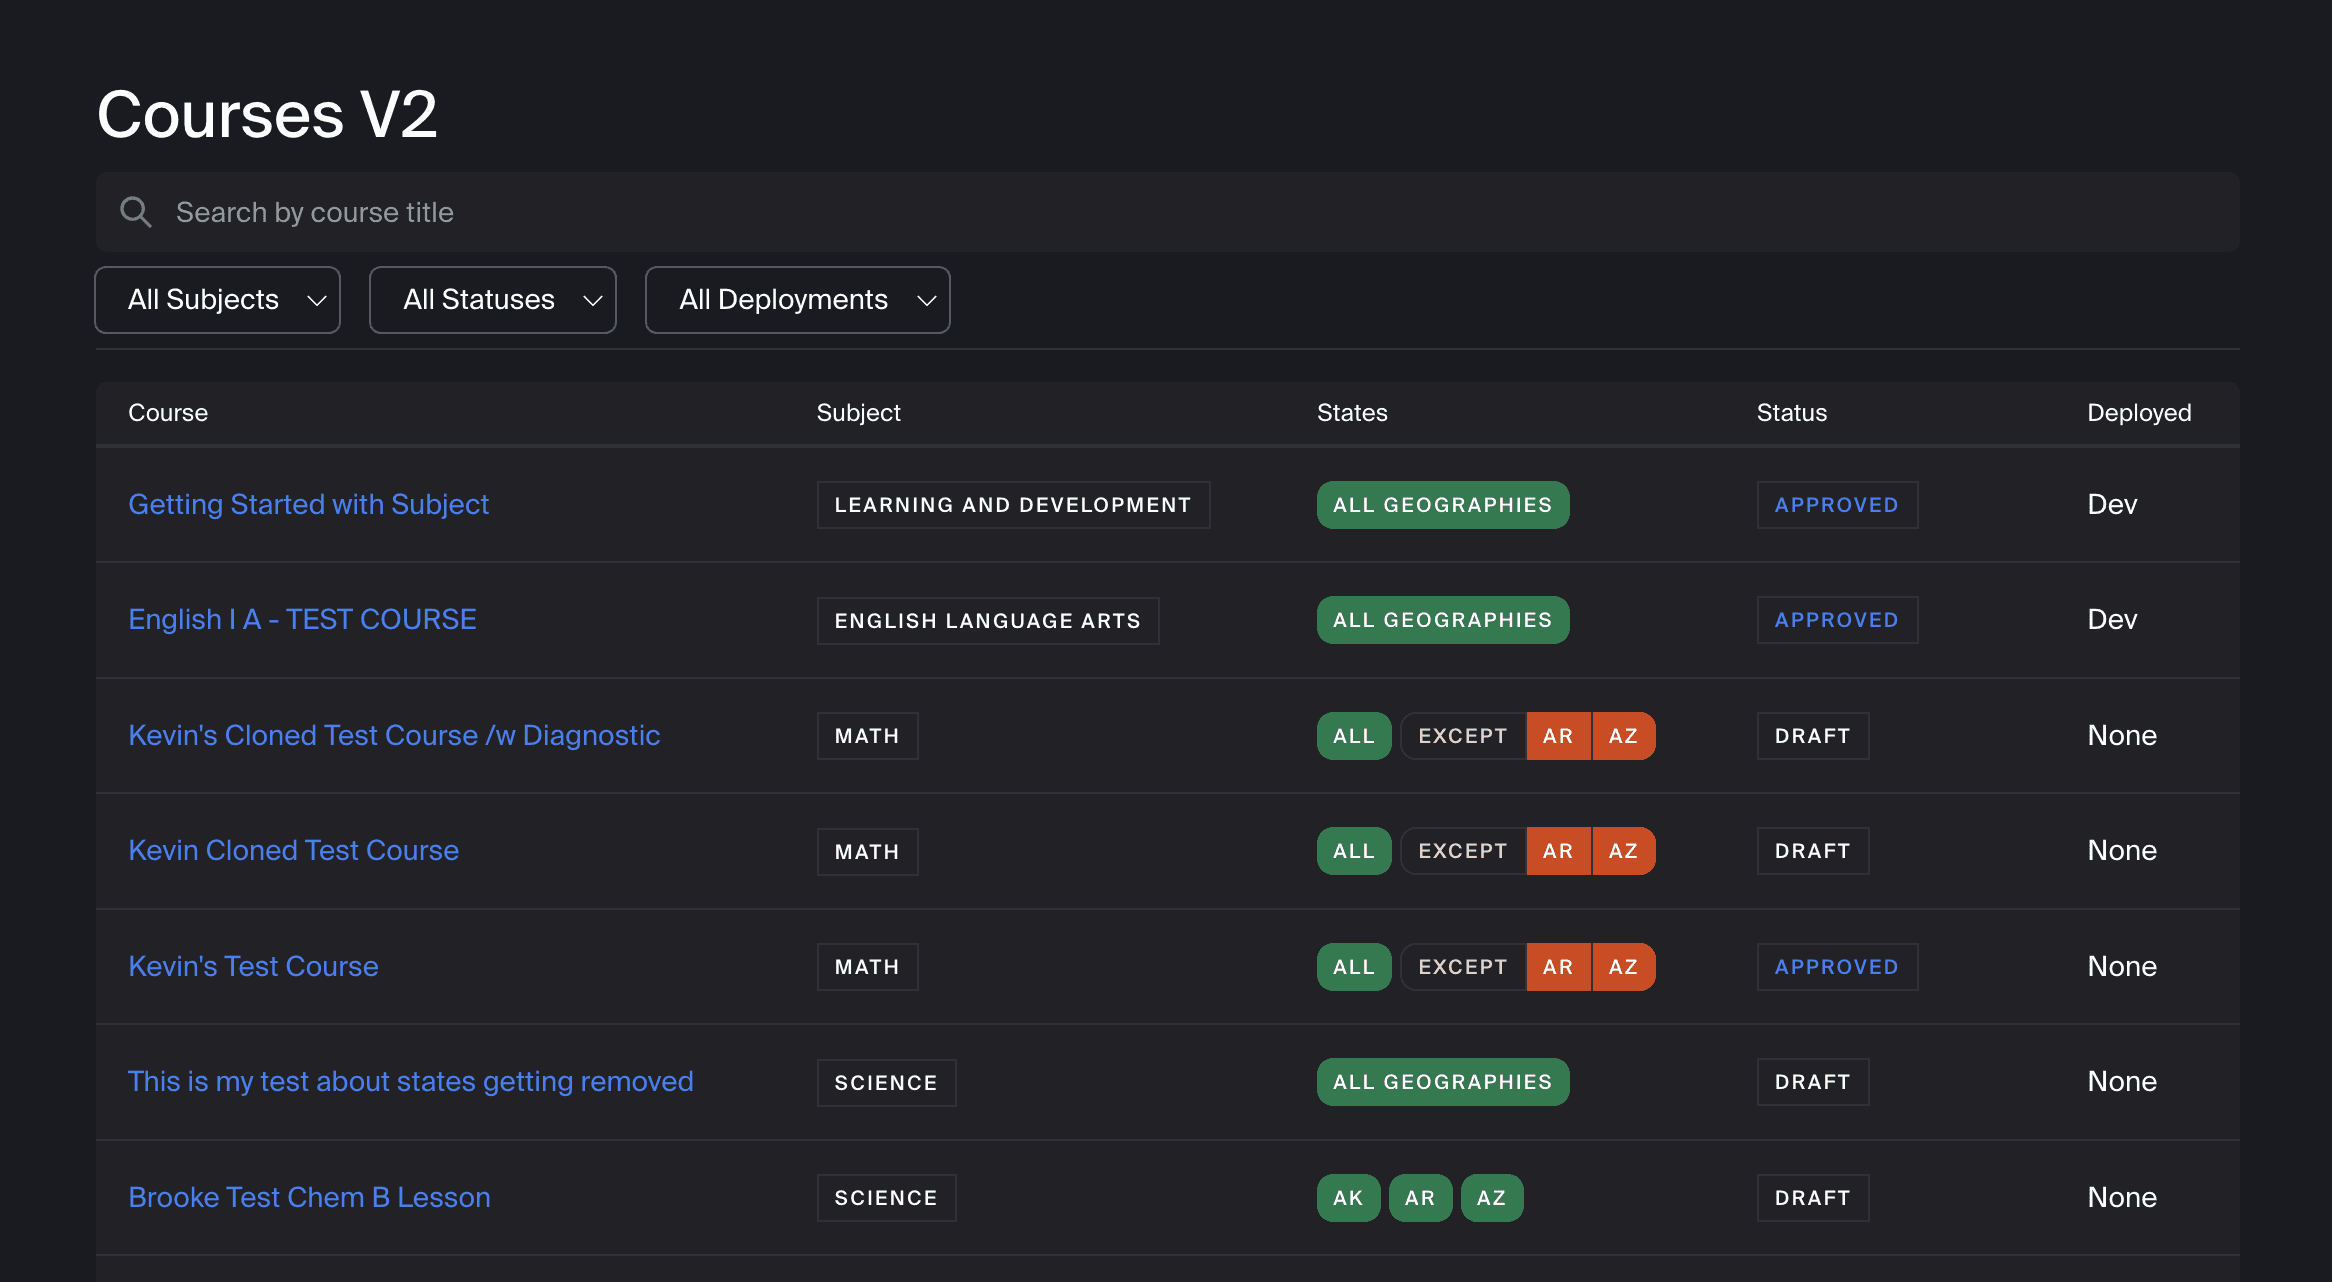Click Dev deployment in Getting Started row
This screenshot has width=2332, height=1282.
(2112, 504)
